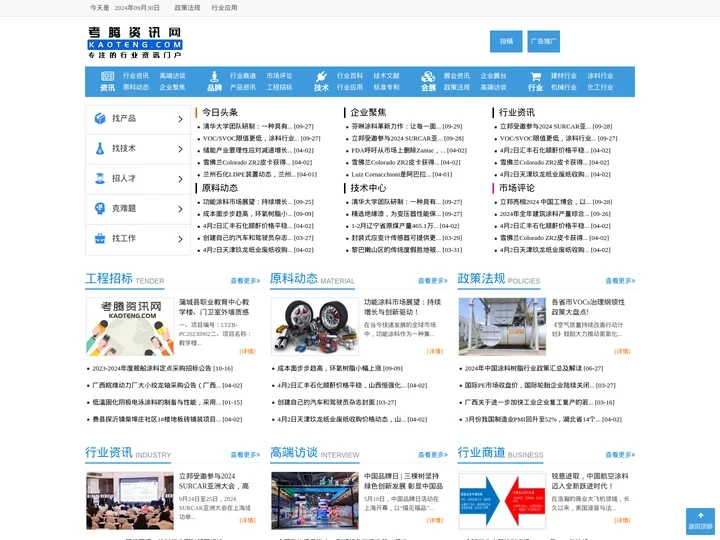The image size is (720, 540).
Task: Expand the 找工作 chevron arrow
Action: (x=180, y=239)
